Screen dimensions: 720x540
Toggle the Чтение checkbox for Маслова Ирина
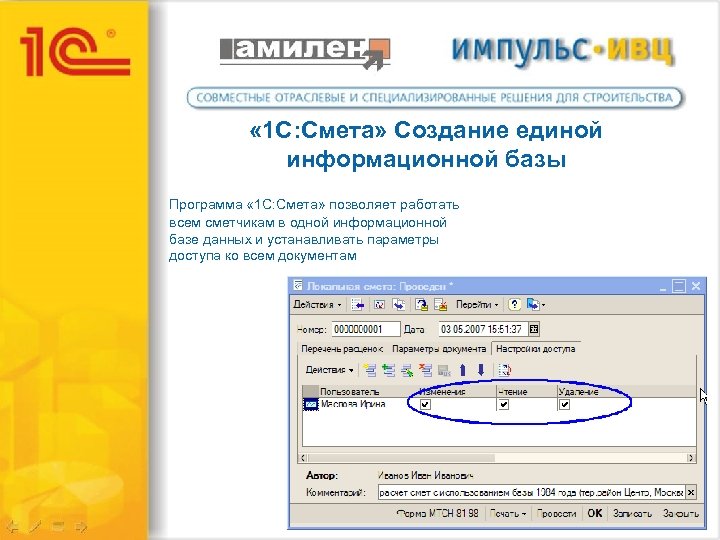504,405
